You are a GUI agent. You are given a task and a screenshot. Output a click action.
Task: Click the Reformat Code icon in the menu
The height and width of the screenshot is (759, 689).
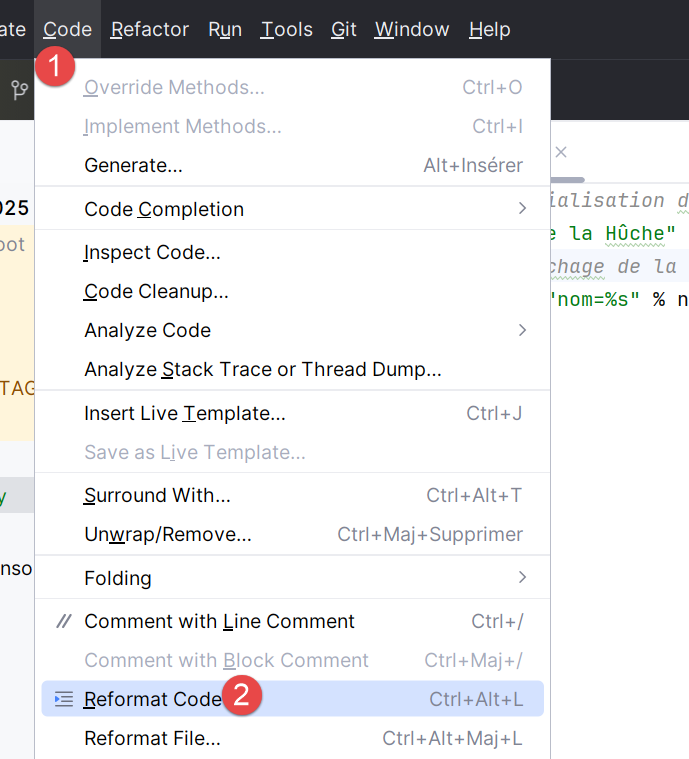[64, 699]
